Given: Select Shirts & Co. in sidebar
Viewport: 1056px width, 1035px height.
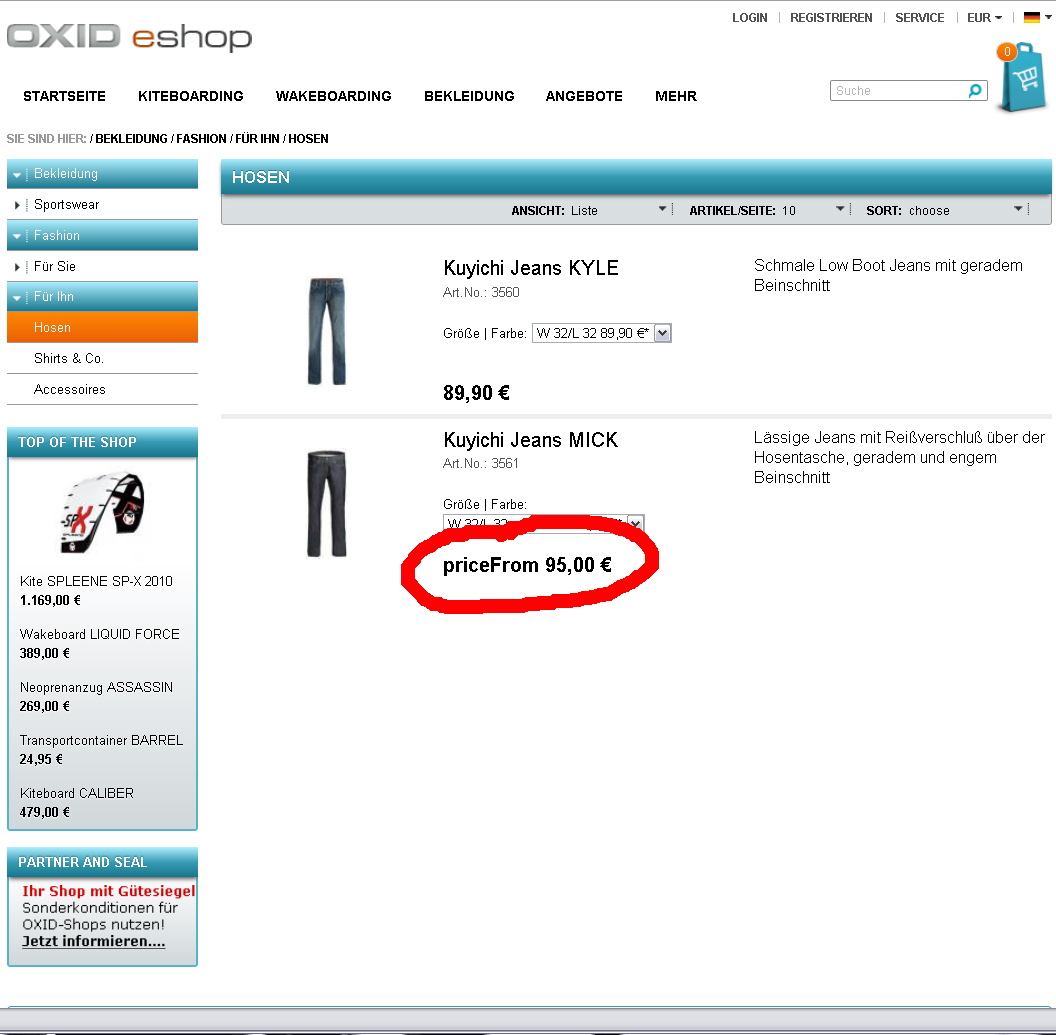Looking at the screenshot, I should coord(69,359).
